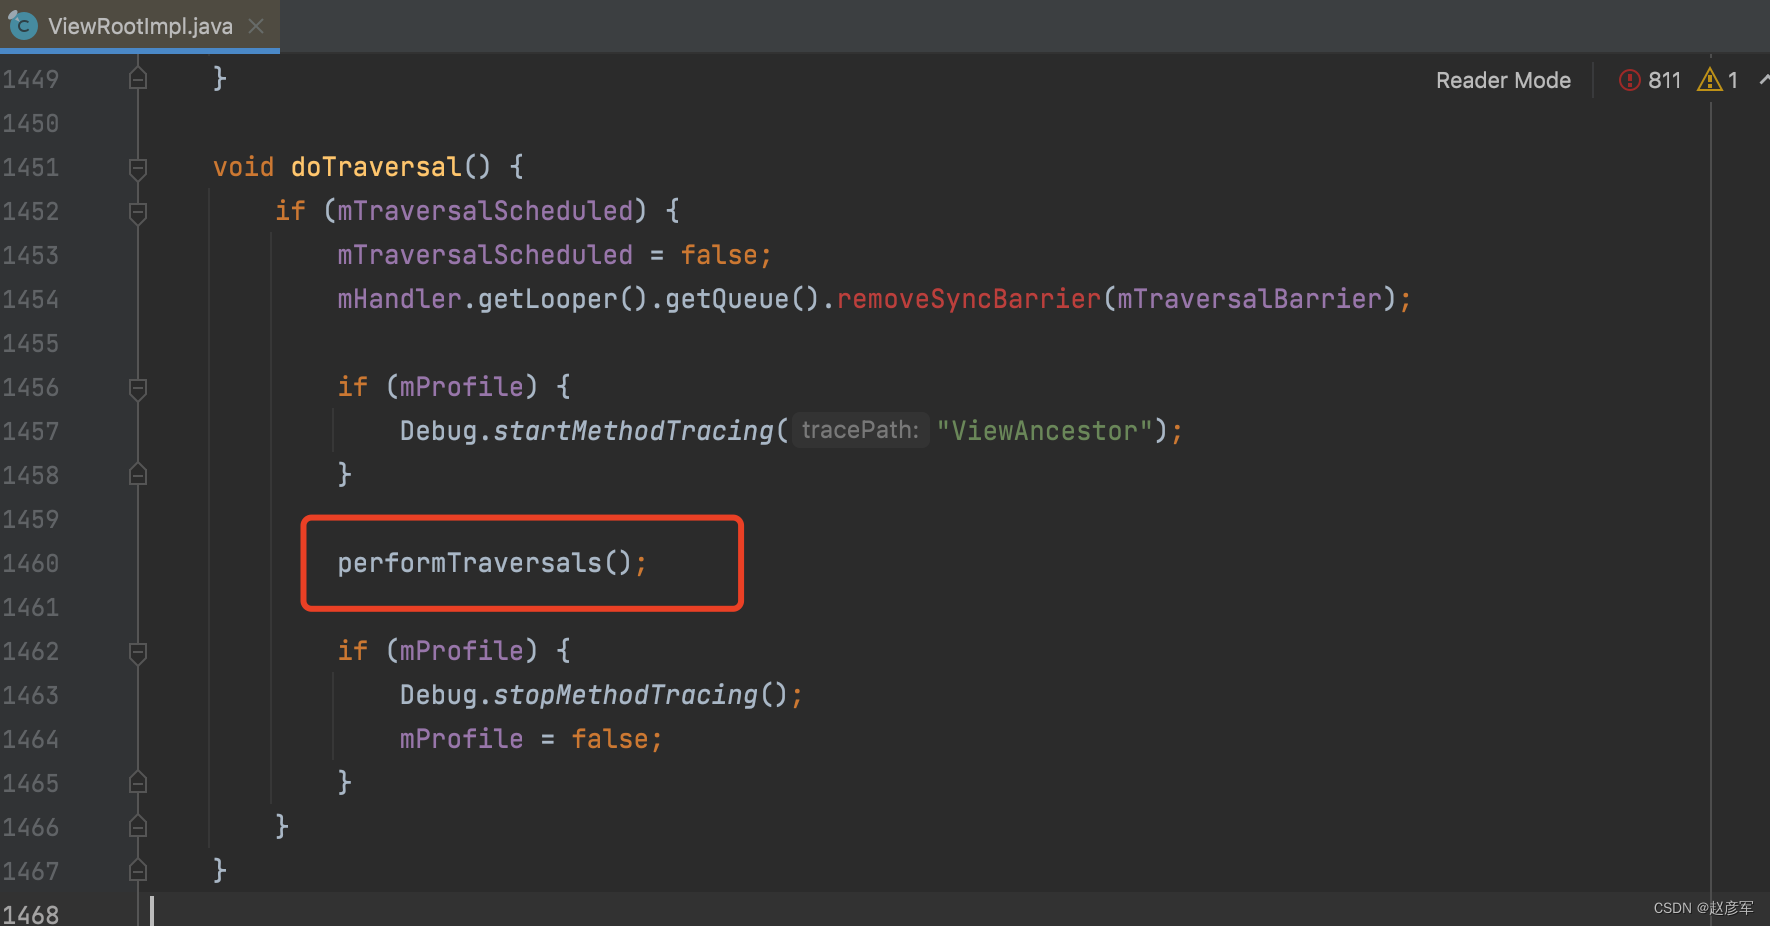1770x926 pixels.
Task: Open the 811 errors indicator
Action: coord(1650,80)
